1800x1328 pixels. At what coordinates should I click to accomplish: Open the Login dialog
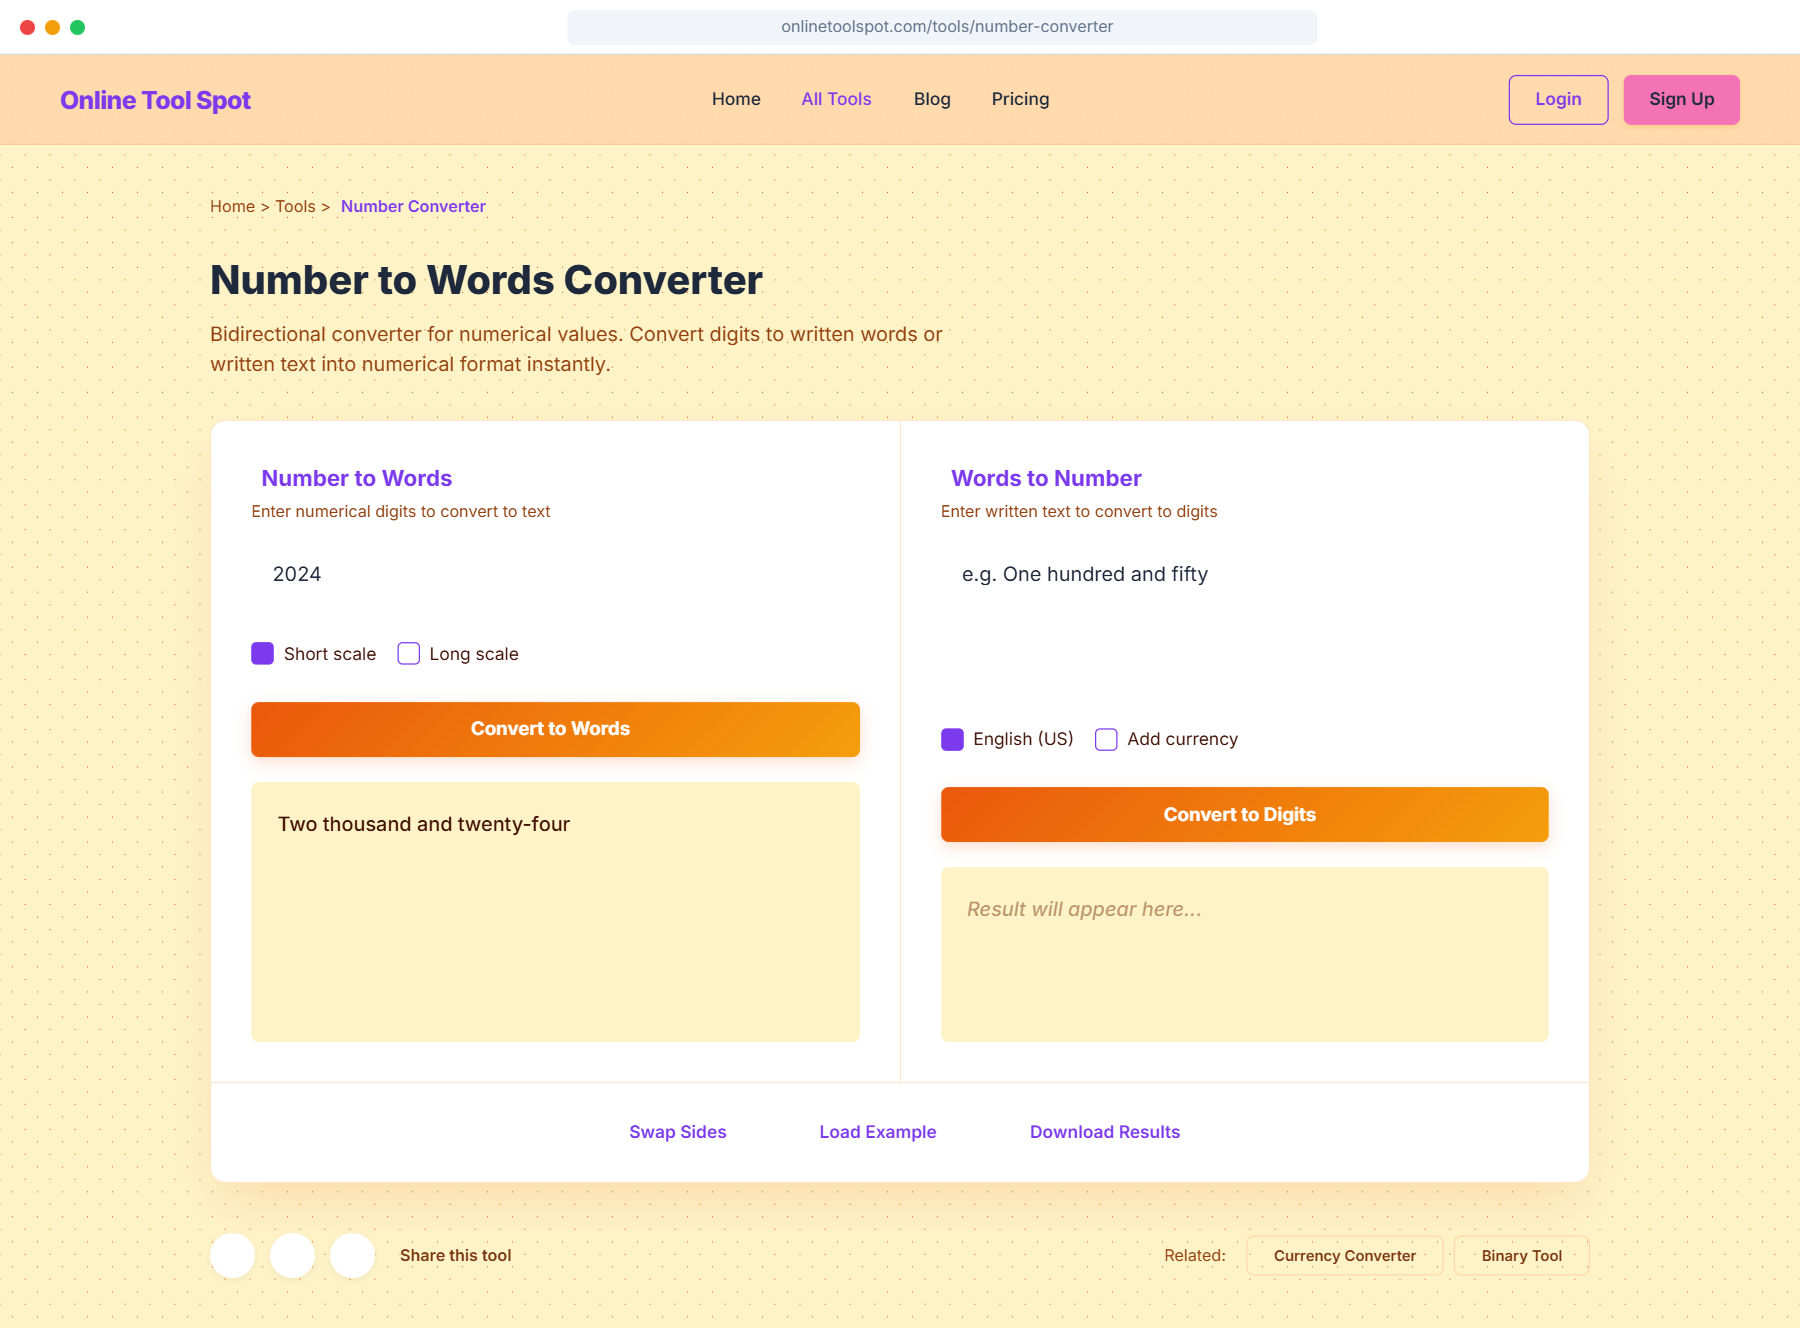1557,99
